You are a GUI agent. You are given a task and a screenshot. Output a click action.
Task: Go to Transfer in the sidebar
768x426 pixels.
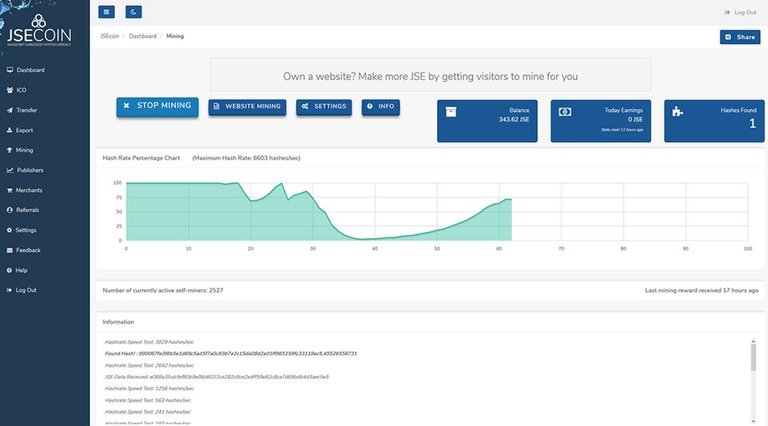tap(26, 110)
